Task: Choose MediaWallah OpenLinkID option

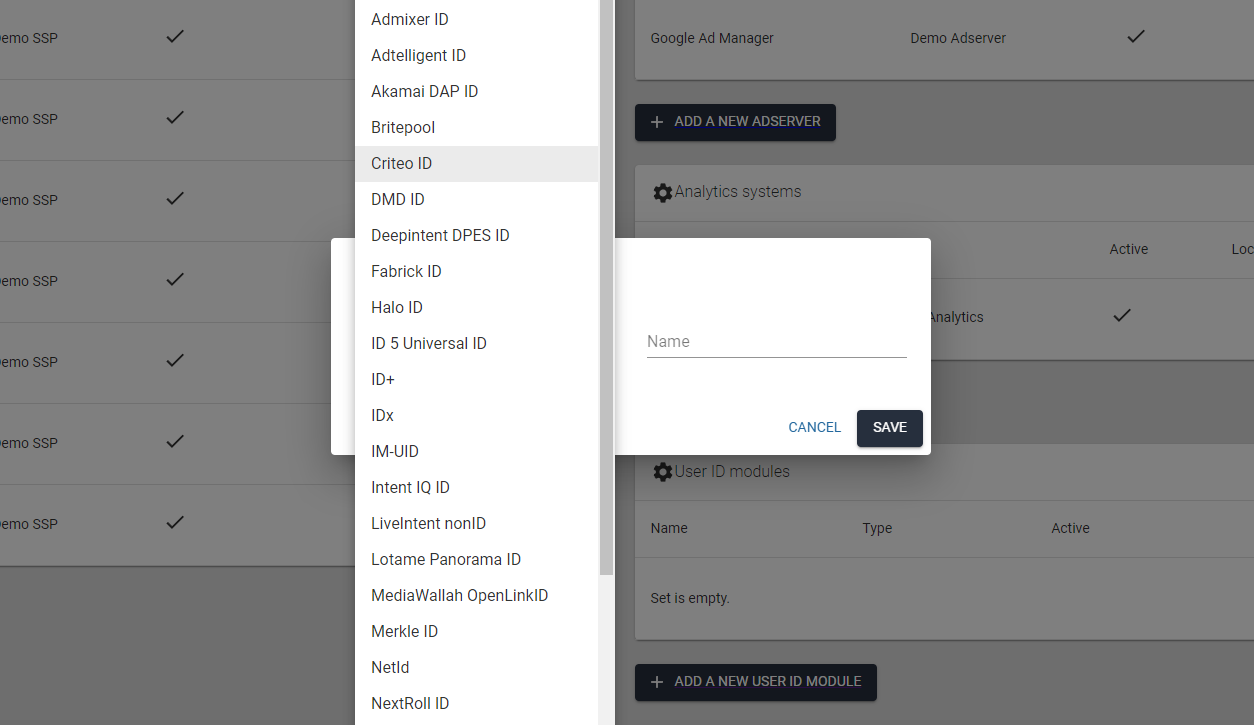Action: [x=477, y=596]
